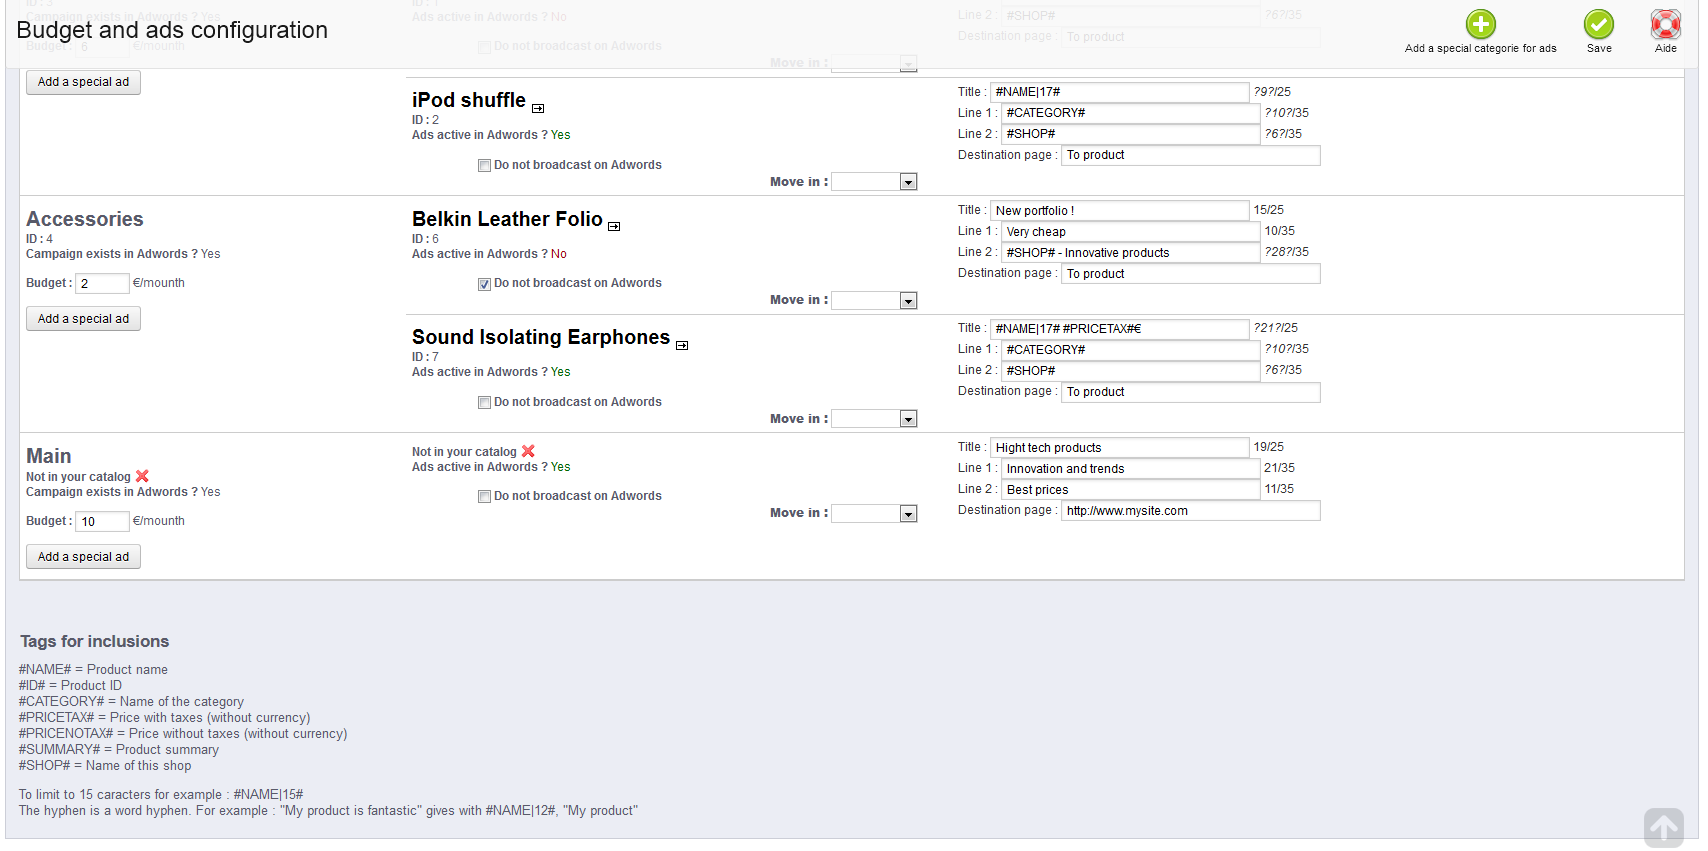The height and width of the screenshot is (851, 1708).
Task: Click '#SHOP# = Name of this shop' line
Action: coord(105,766)
